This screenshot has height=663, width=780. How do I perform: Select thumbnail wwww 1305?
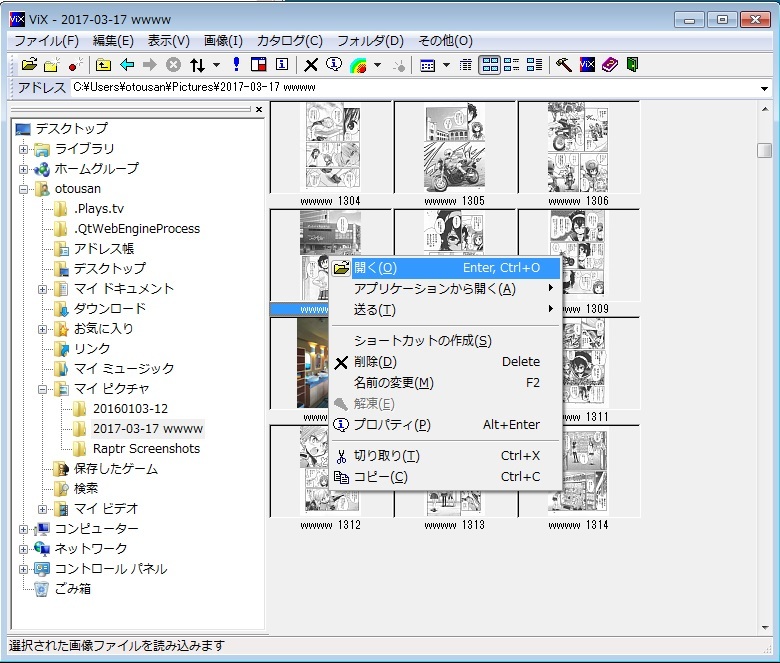point(454,154)
